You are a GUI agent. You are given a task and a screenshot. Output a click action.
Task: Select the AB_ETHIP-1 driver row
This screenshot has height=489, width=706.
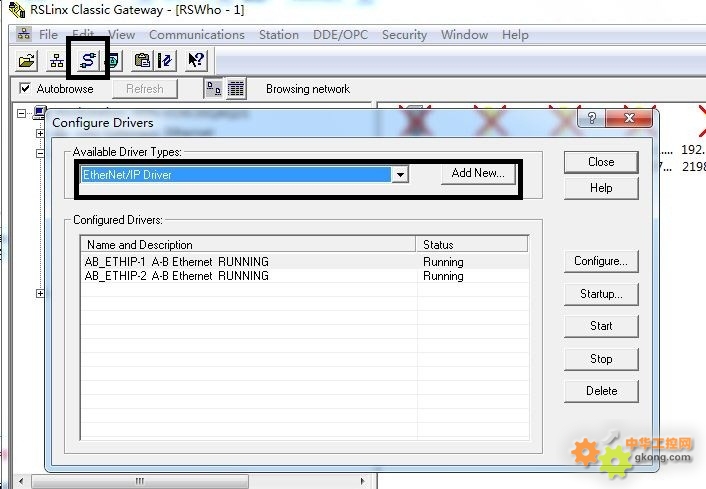point(305,262)
